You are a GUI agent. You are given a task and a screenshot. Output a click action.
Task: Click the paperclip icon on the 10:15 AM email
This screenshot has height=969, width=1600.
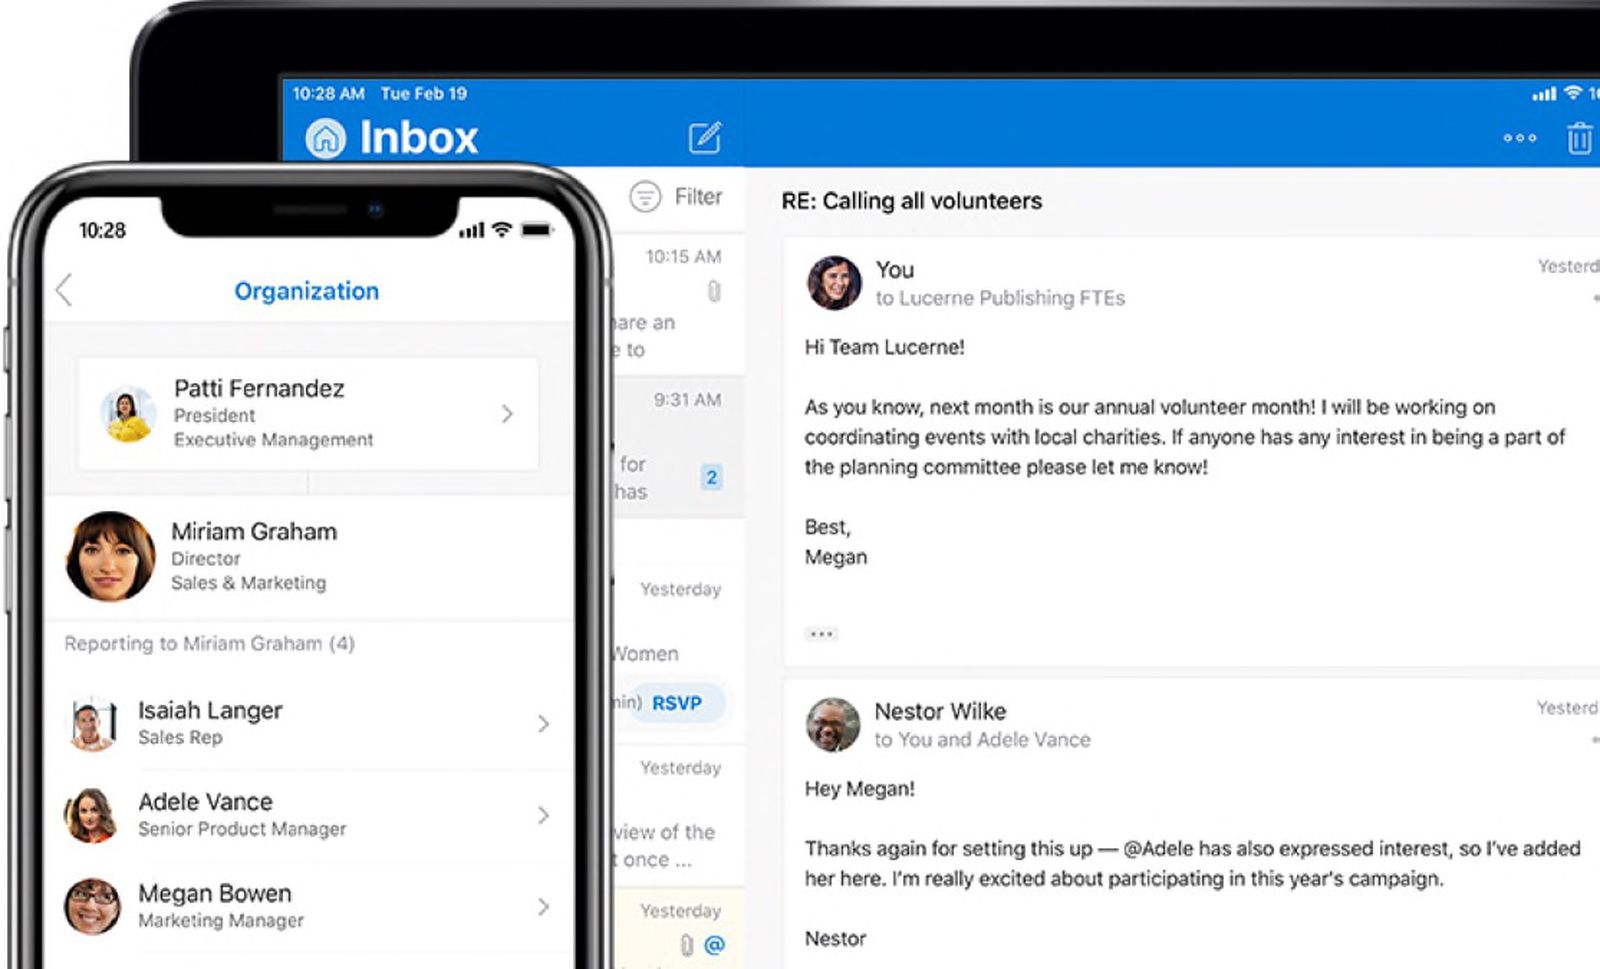tap(712, 289)
